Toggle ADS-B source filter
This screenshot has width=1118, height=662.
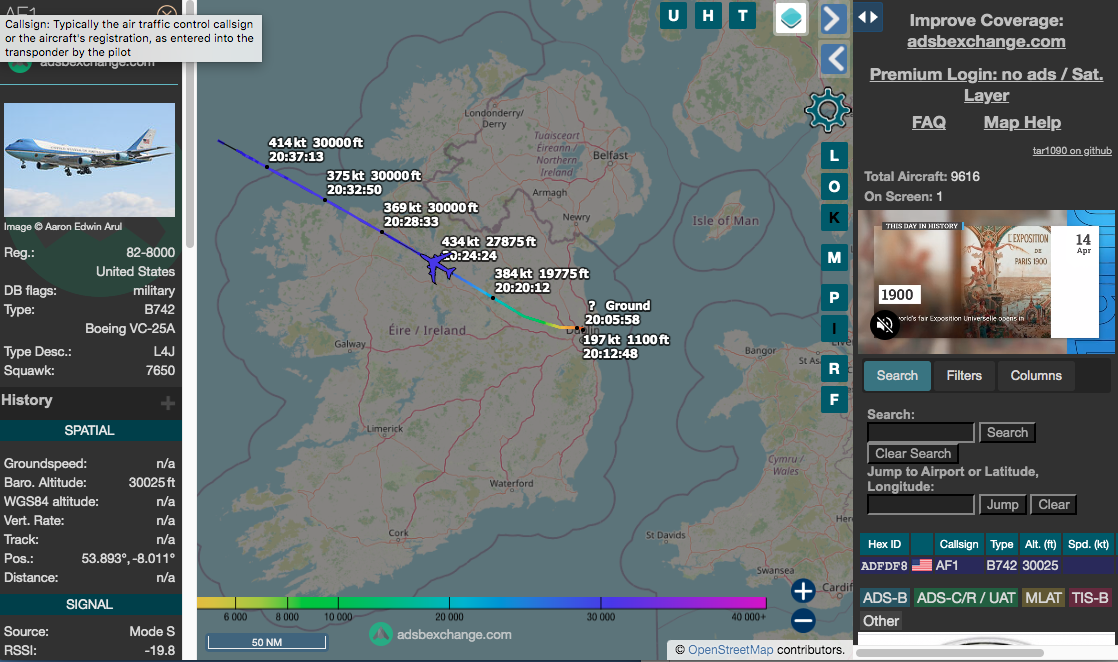pyautogui.click(x=885, y=598)
